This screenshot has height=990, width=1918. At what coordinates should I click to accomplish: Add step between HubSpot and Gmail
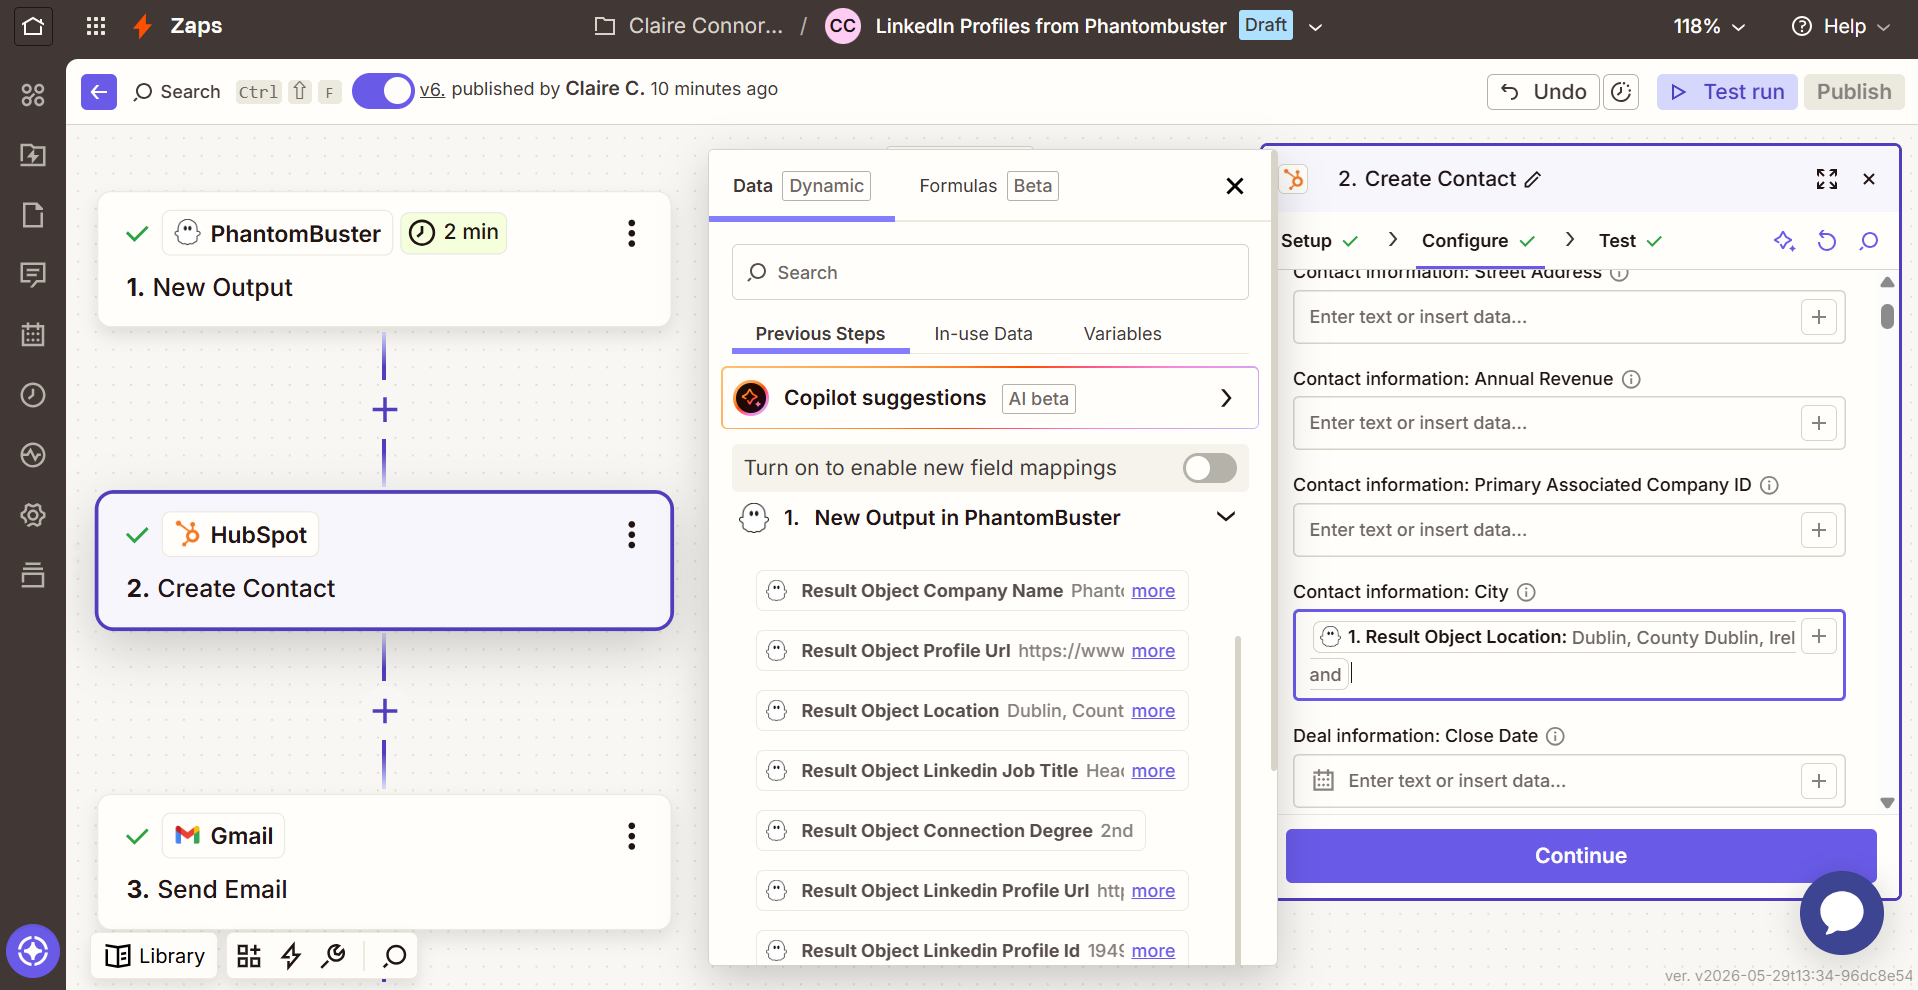point(384,711)
